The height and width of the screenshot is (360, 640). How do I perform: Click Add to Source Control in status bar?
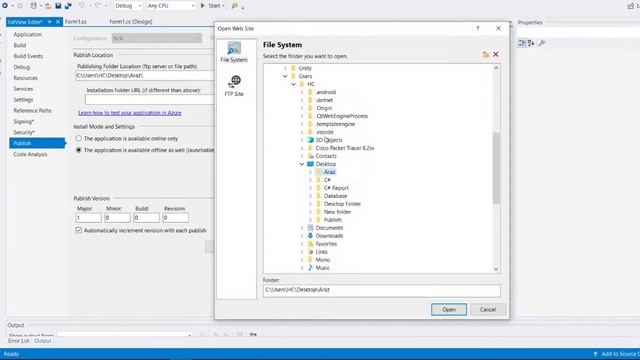pyautogui.click(x=616, y=354)
